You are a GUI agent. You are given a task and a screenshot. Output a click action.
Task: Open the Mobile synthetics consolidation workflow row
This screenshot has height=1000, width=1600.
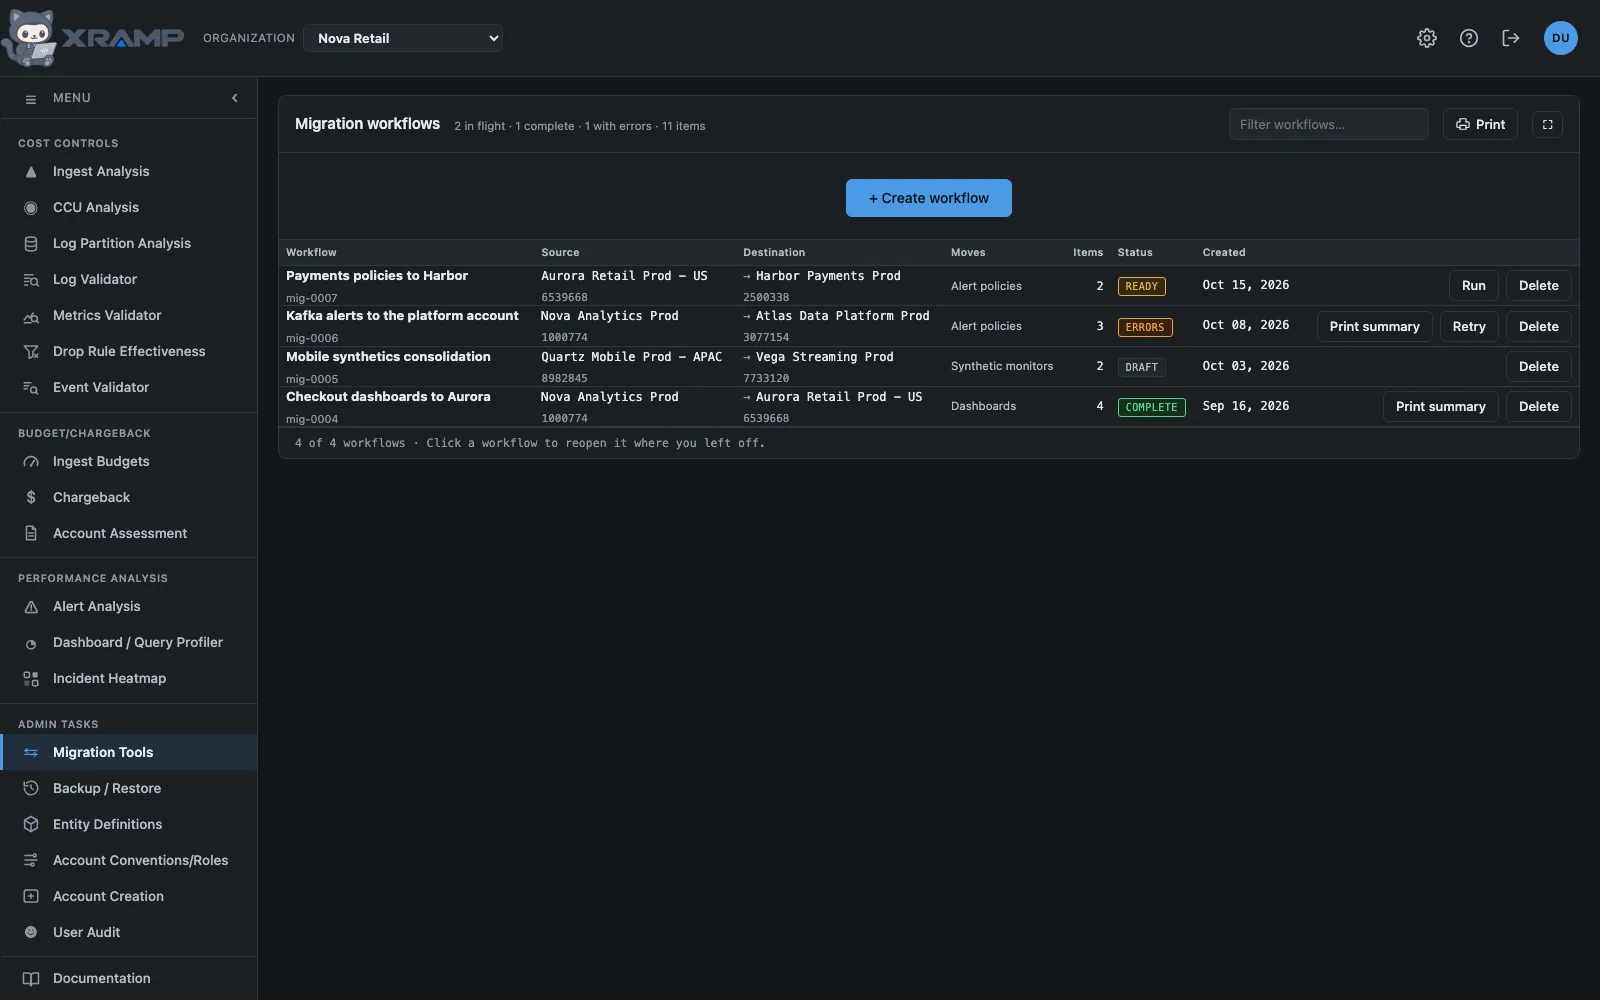[928, 367]
